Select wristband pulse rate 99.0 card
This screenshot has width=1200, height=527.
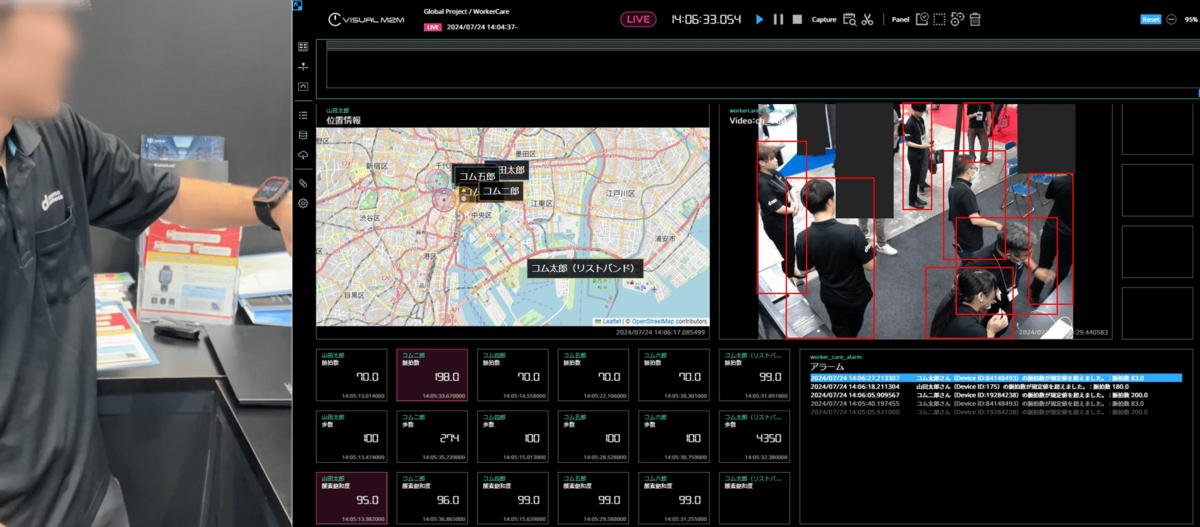(755, 375)
